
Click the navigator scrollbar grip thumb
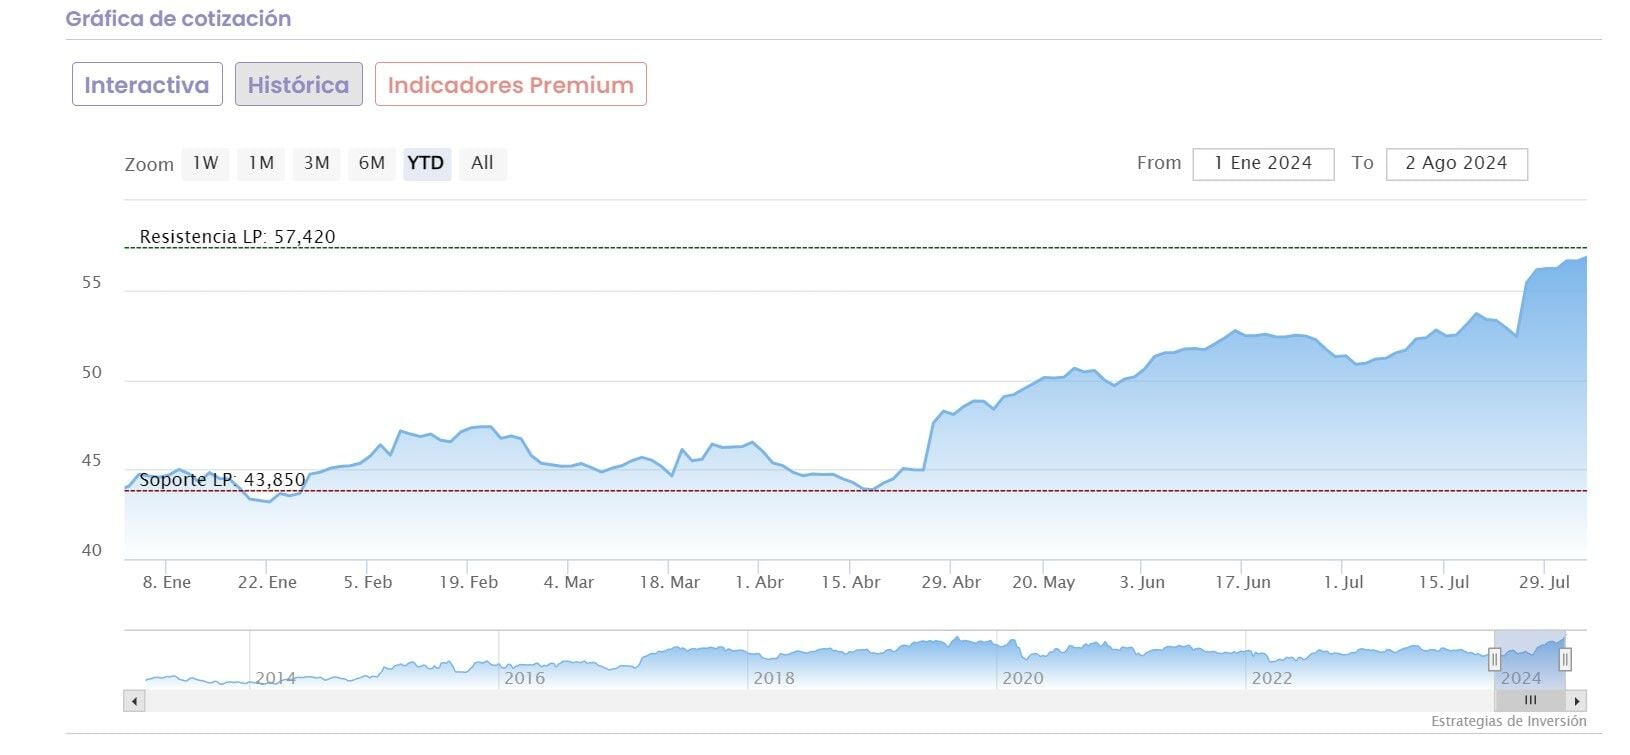pyautogui.click(x=1530, y=701)
